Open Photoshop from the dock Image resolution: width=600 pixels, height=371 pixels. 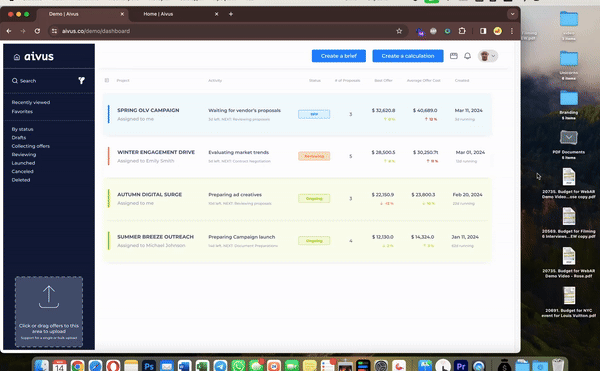tap(148, 366)
